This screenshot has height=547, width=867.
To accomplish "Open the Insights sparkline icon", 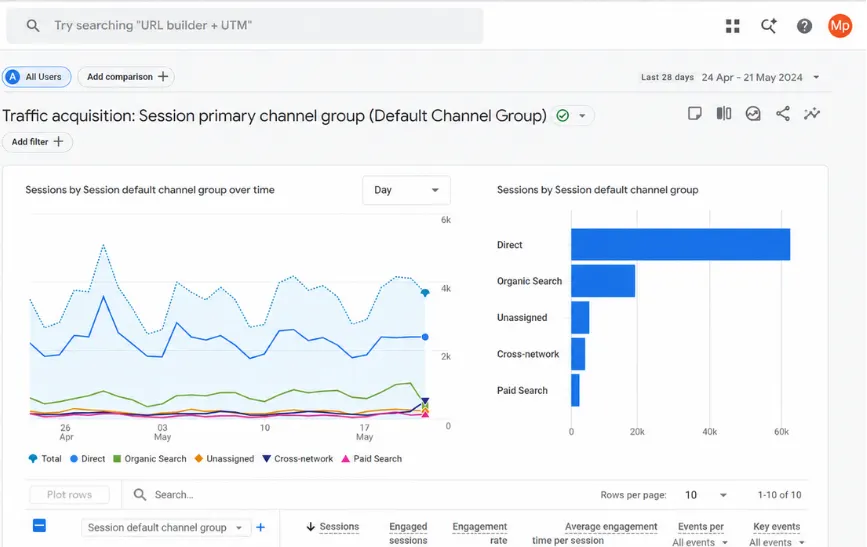I will 812,114.
